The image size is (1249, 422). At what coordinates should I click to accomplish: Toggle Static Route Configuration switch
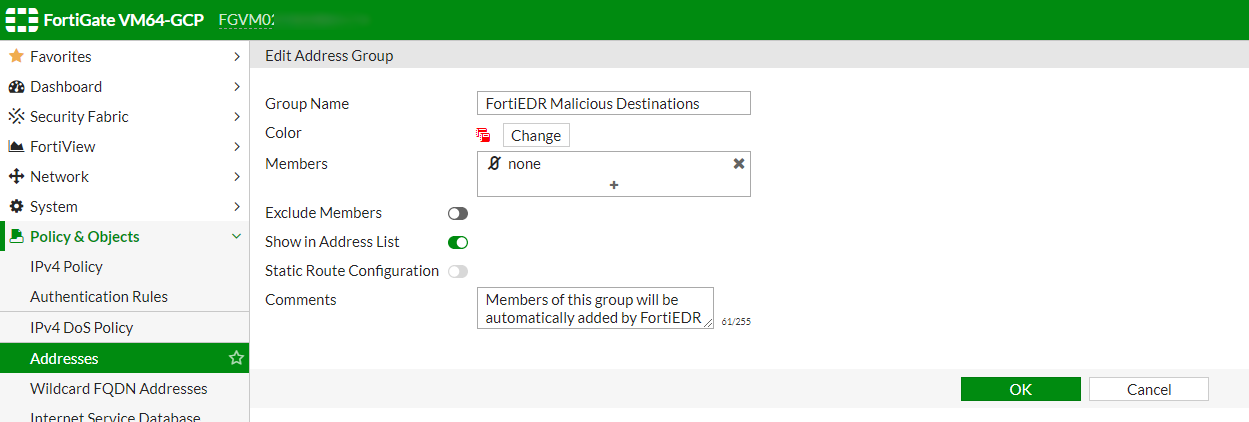click(458, 271)
